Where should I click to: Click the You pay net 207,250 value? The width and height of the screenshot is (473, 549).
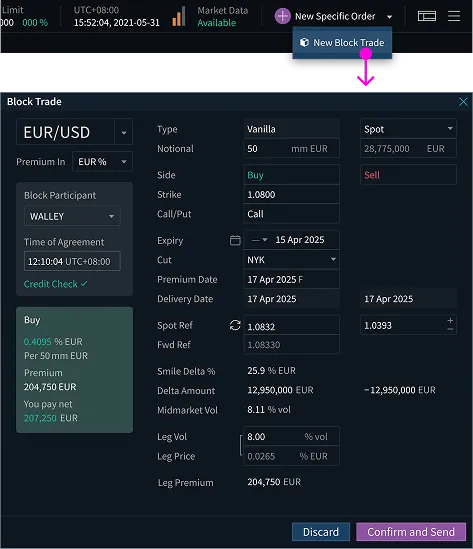pyautogui.click(x=40, y=418)
